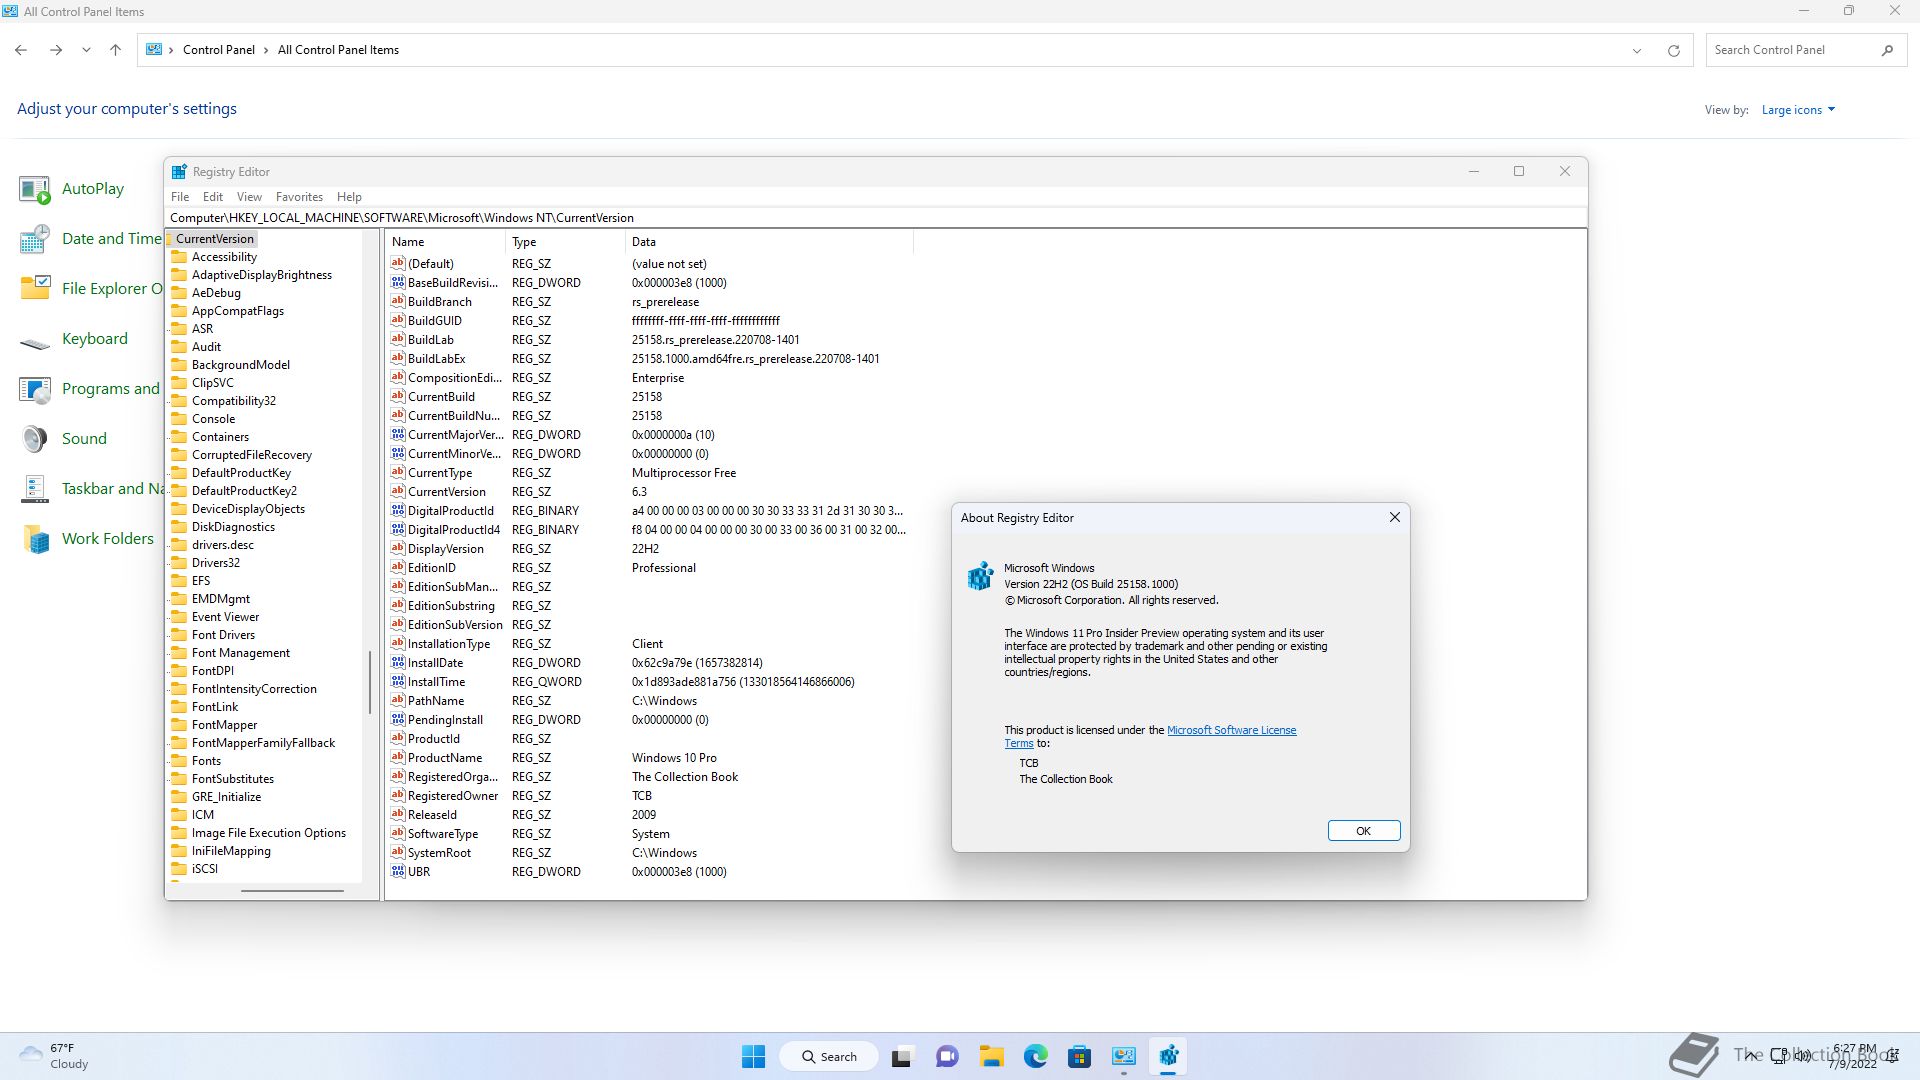This screenshot has height=1080, width=1920.
Task: Click OK in About Registry Editor dialog
Action: pos(1364,831)
